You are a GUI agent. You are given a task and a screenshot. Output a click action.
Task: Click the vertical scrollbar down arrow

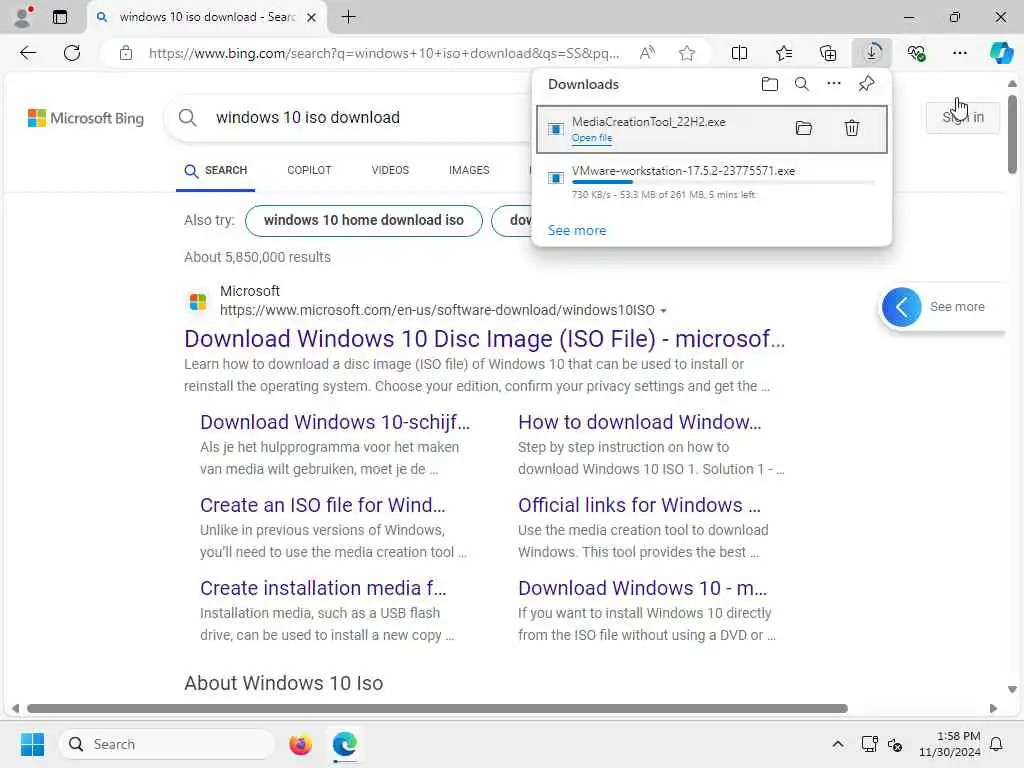click(1012, 689)
